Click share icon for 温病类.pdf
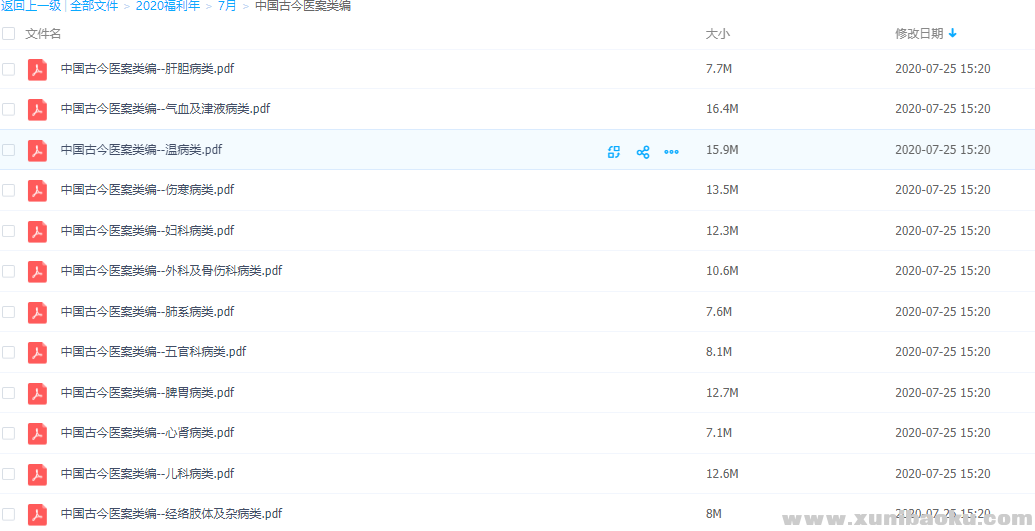Screen dimensions: 1035x531 (643, 152)
